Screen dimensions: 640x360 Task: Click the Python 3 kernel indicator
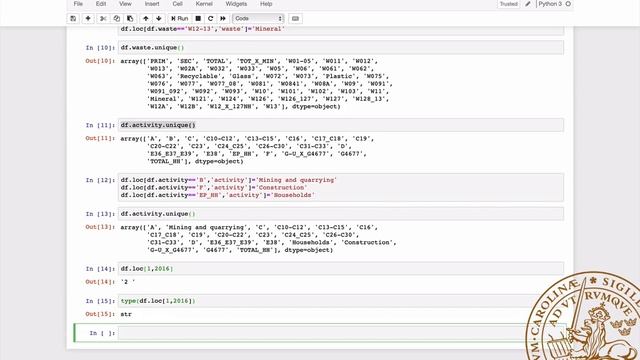550,4
